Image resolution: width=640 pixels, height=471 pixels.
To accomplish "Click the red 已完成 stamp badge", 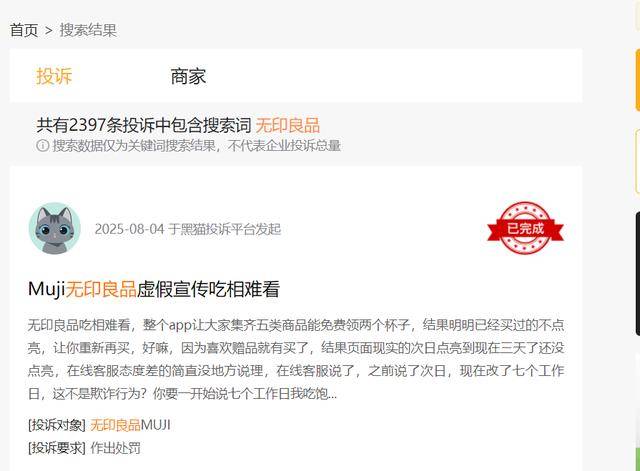I will [x=525, y=228].
